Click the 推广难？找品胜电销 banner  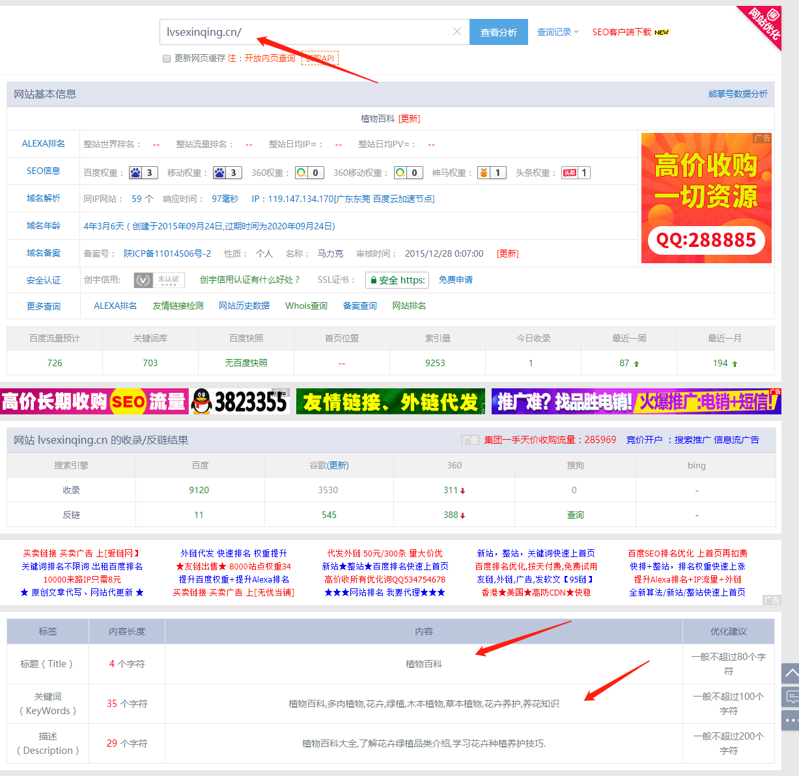coord(636,402)
